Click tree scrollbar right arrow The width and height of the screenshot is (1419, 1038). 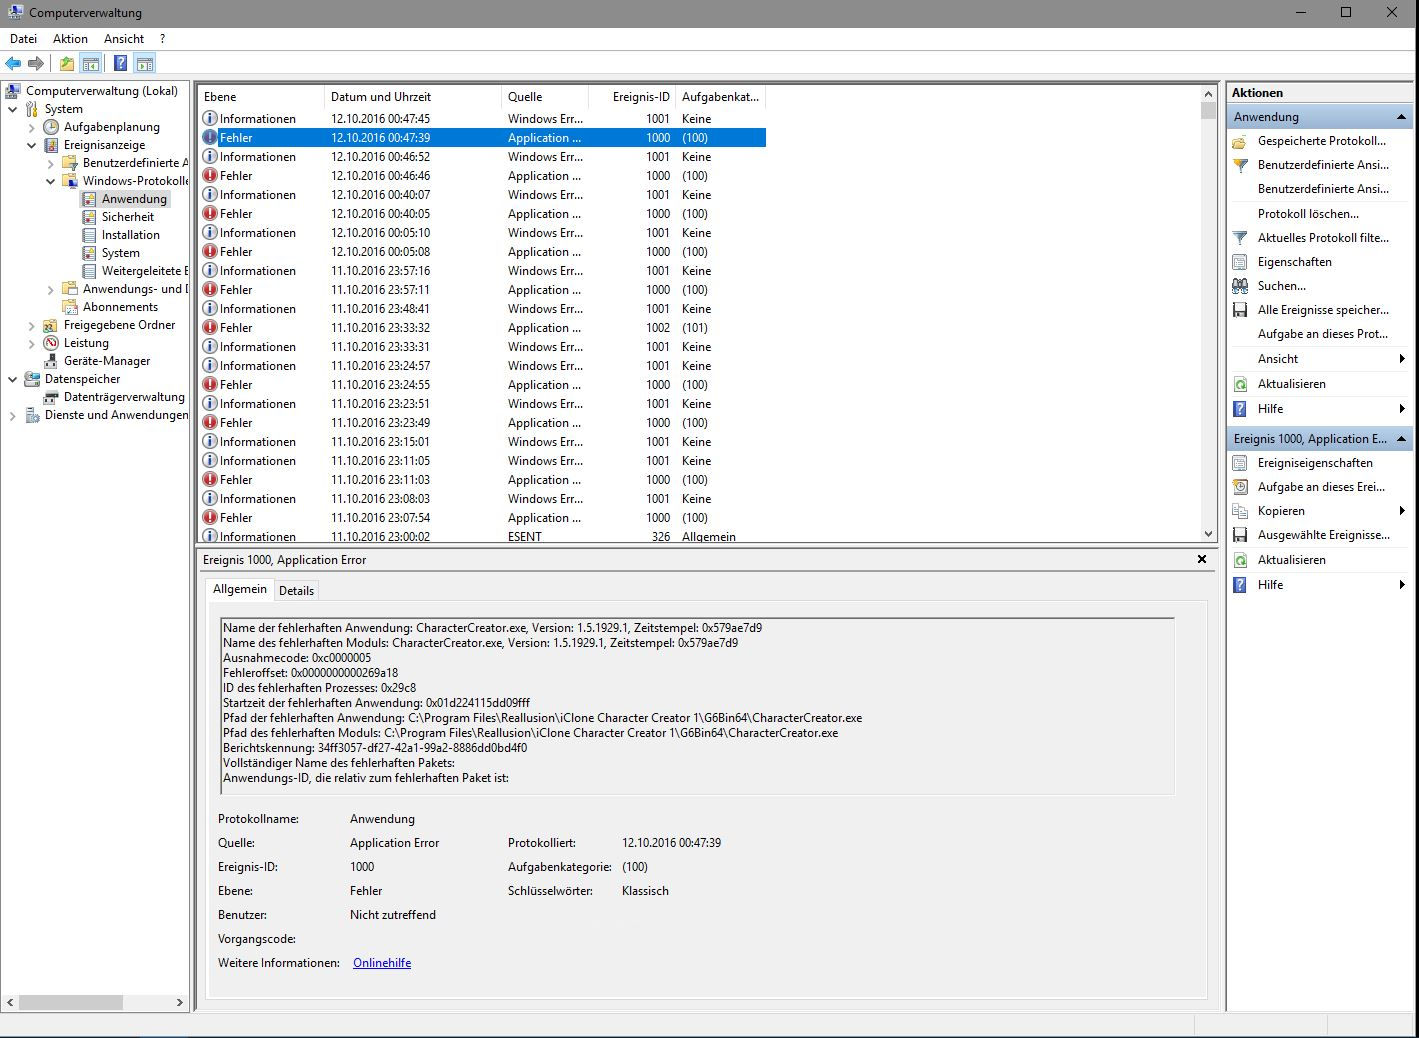point(179,1002)
